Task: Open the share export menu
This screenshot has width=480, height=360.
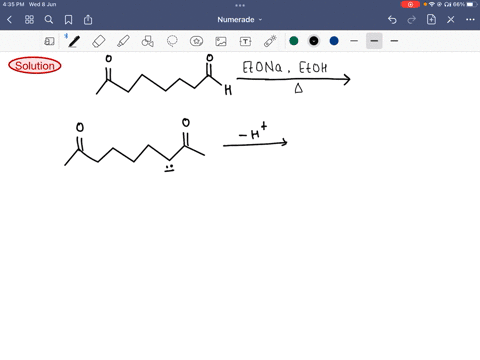Action: pos(88,20)
